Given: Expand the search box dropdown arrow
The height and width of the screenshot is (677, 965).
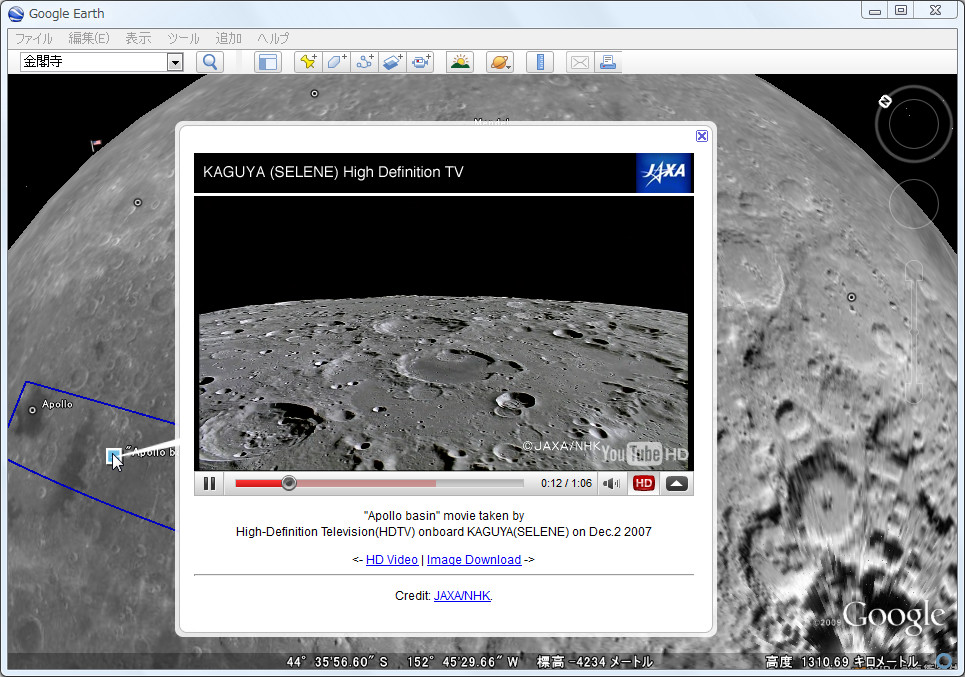Looking at the screenshot, I should click(175, 62).
